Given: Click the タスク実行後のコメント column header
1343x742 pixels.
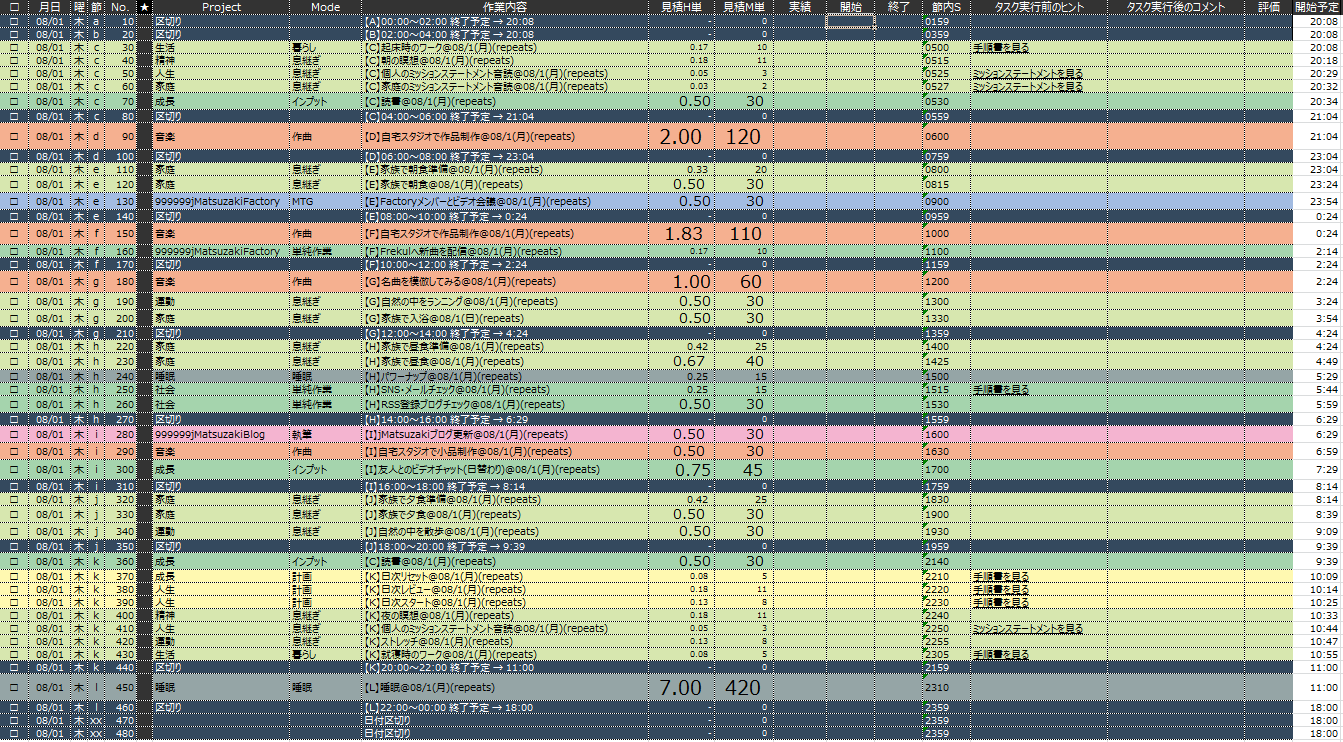Looking at the screenshot, I should click(x=1176, y=7).
